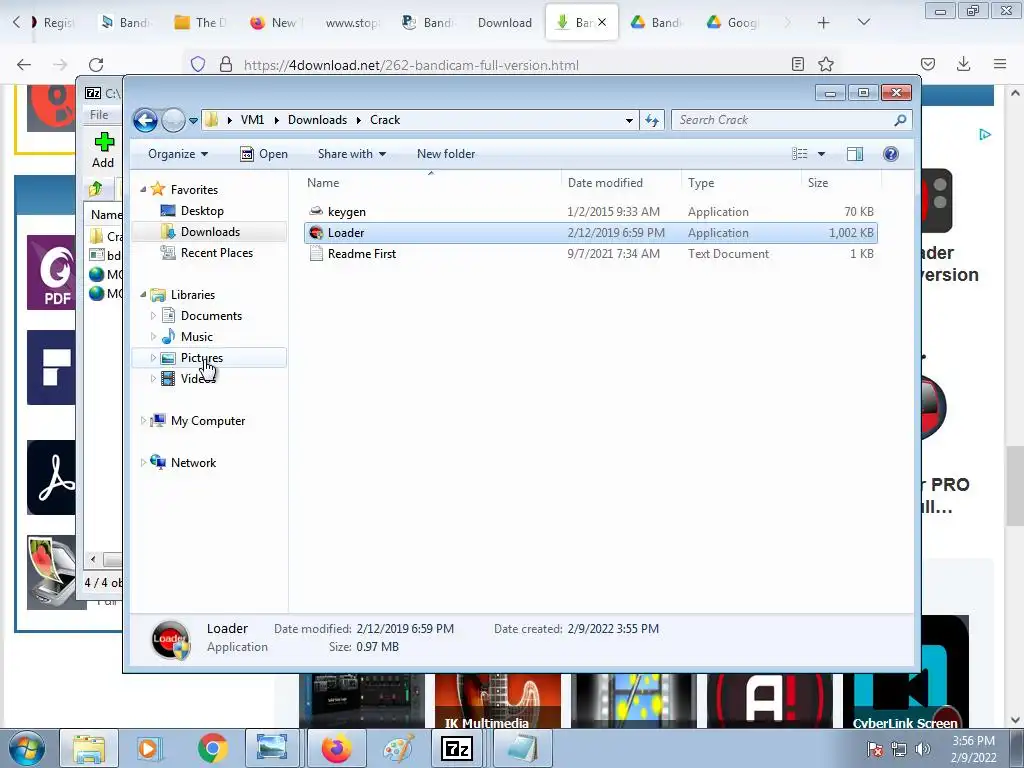Toggle Firefox reader view icon
This screenshot has width=1024, height=768.
pos(797,64)
